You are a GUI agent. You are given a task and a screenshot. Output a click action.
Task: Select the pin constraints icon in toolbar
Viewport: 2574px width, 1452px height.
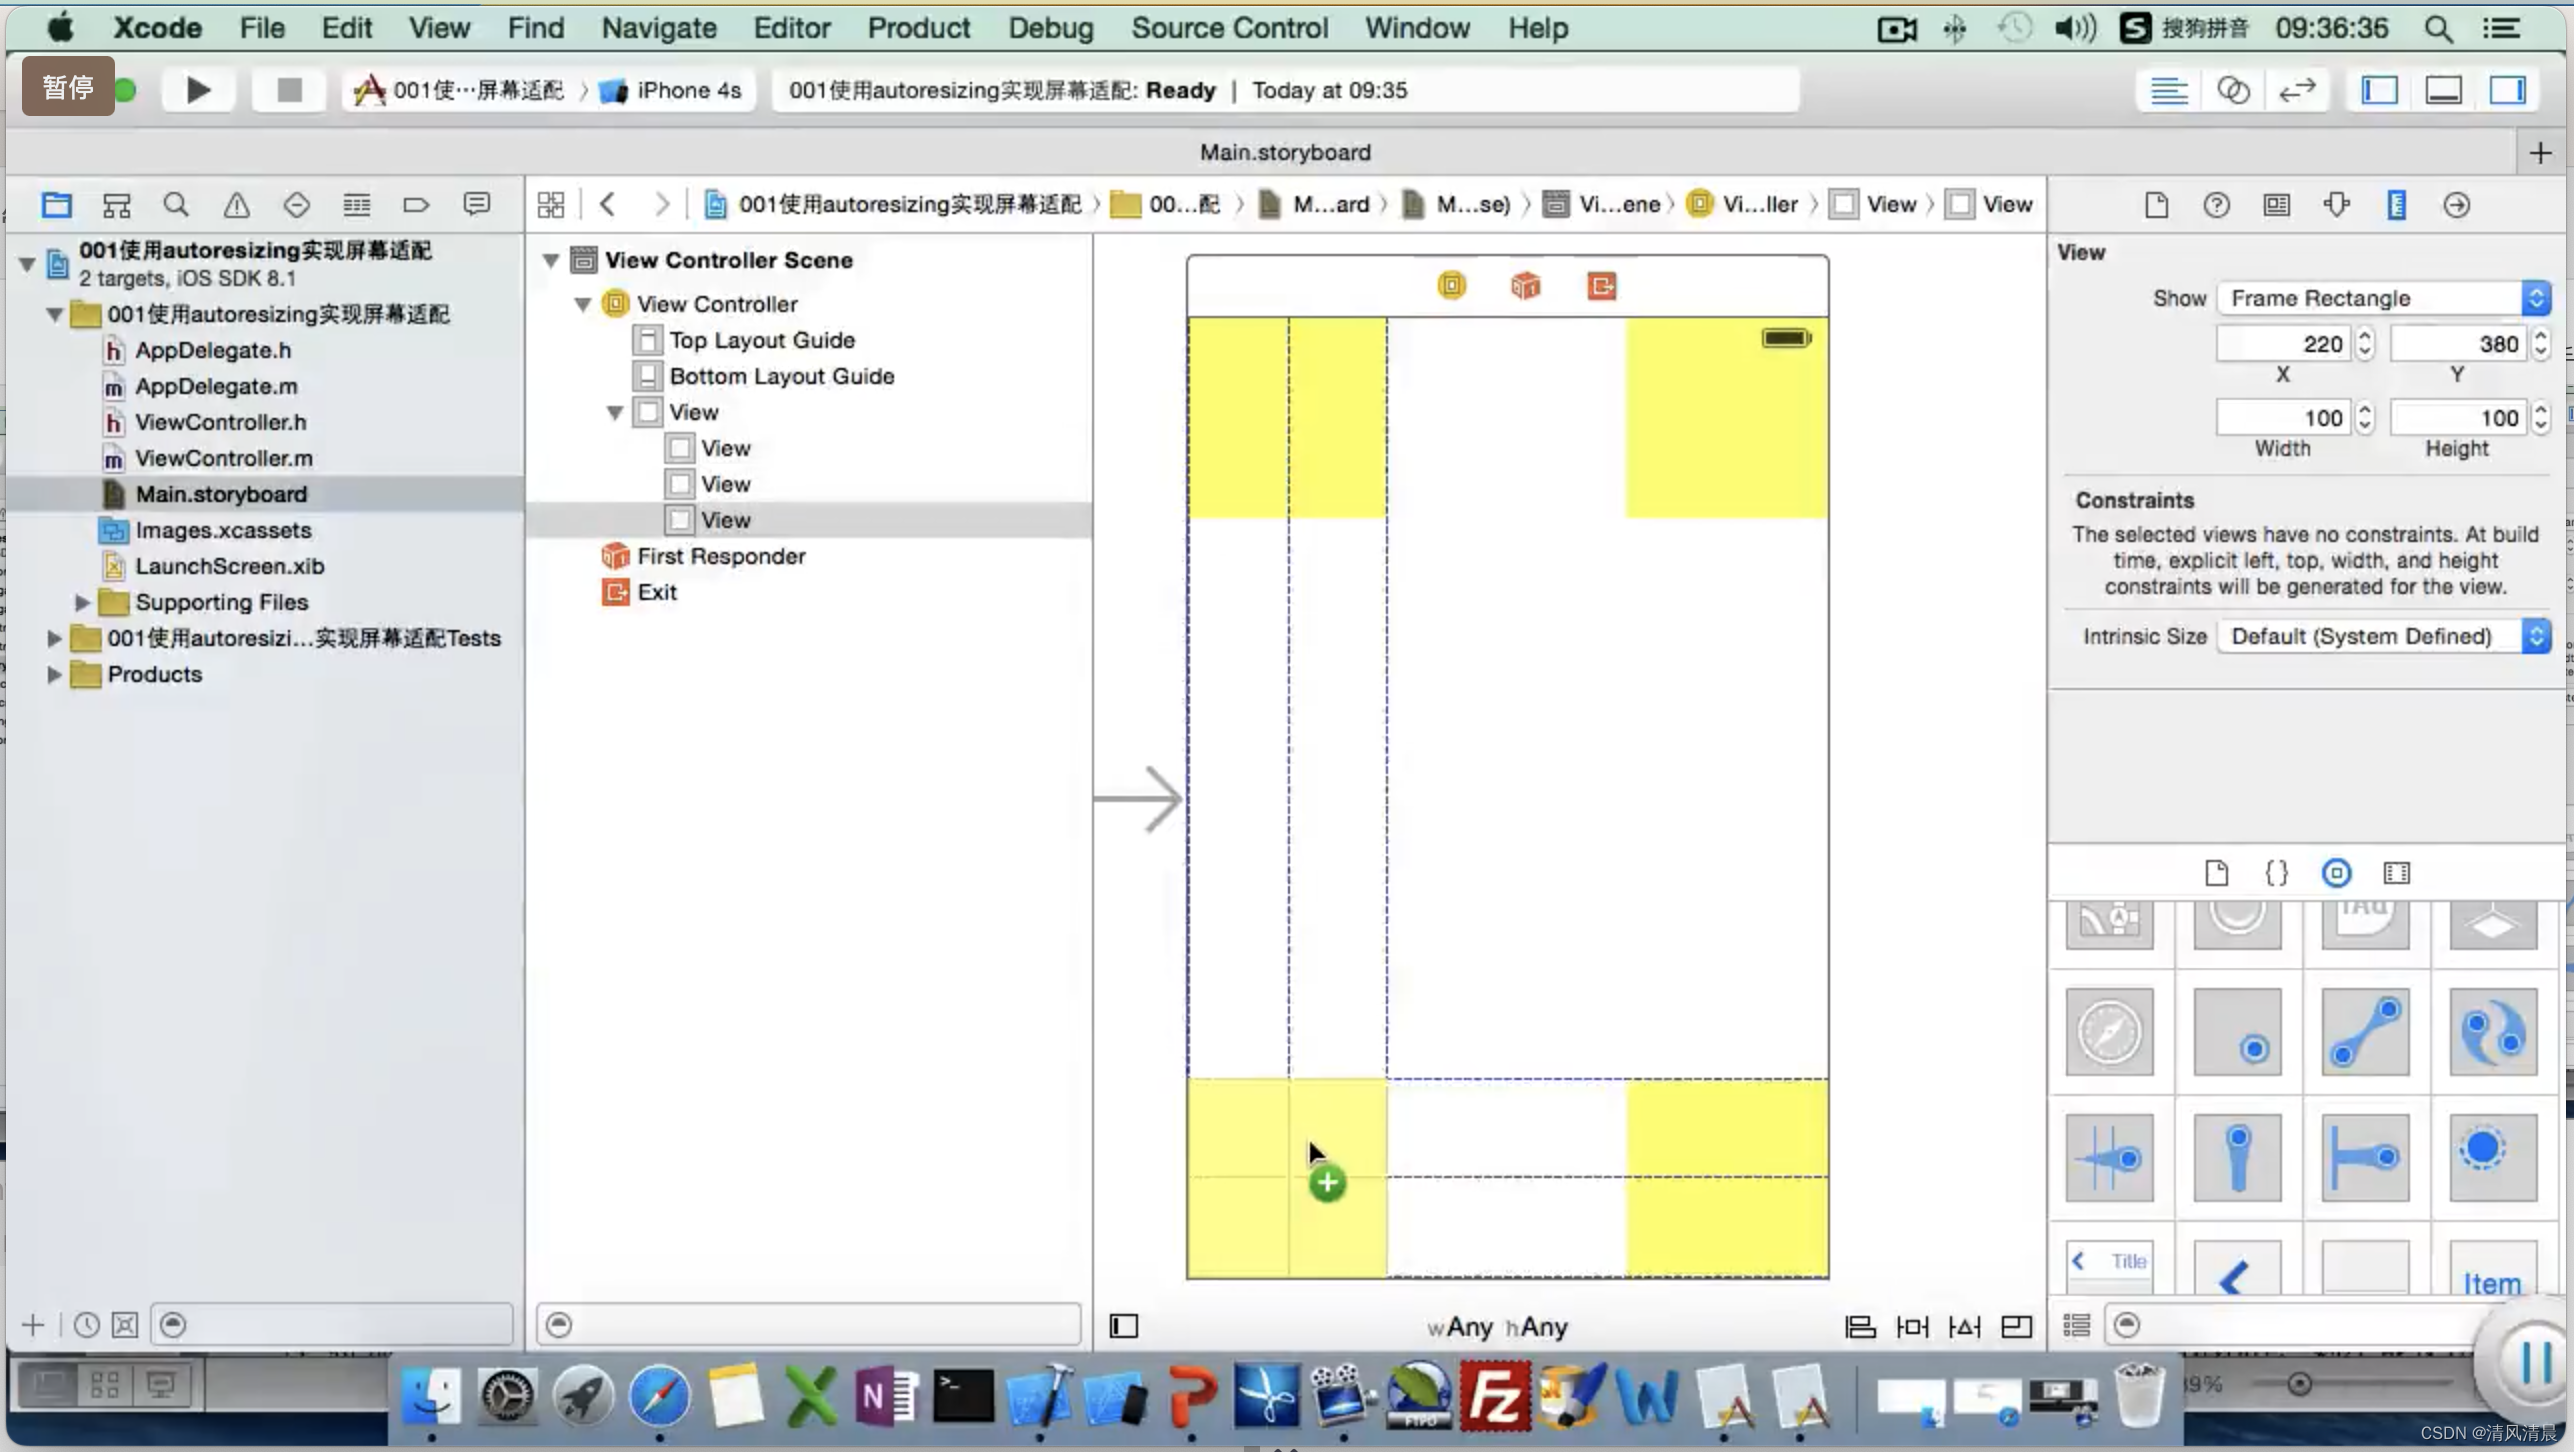(1915, 1326)
